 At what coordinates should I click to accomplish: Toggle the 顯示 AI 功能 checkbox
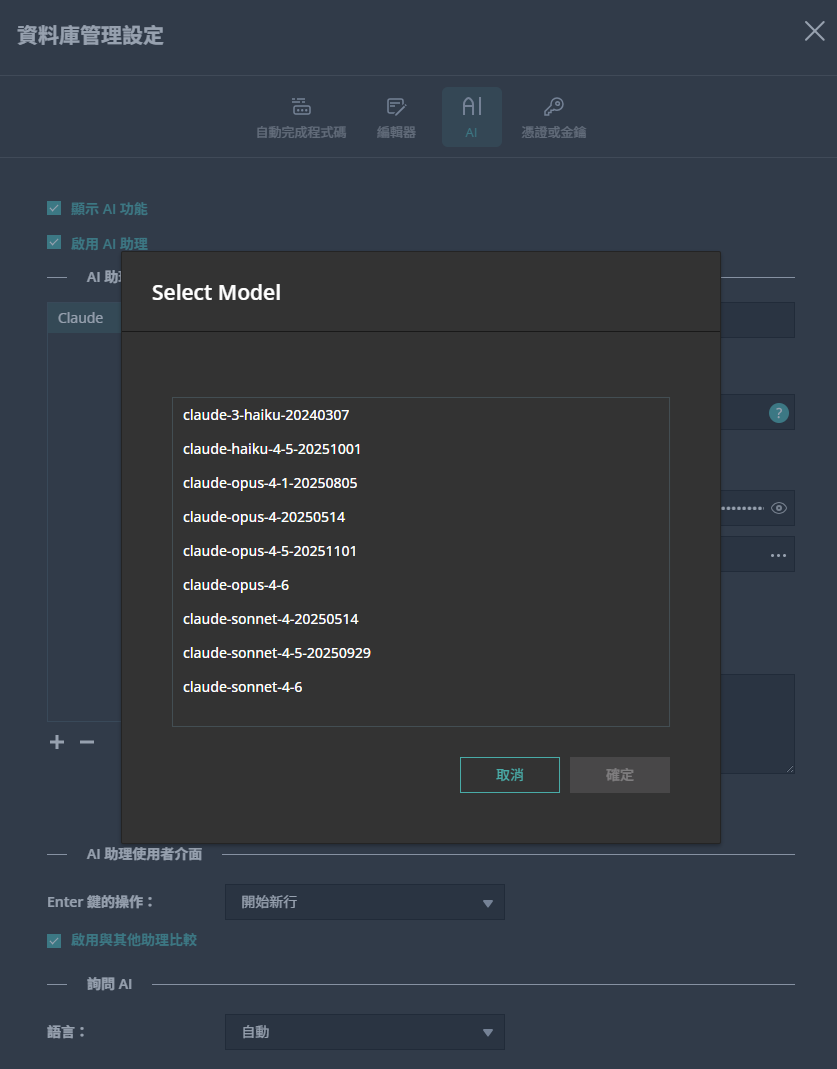point(54,208)
